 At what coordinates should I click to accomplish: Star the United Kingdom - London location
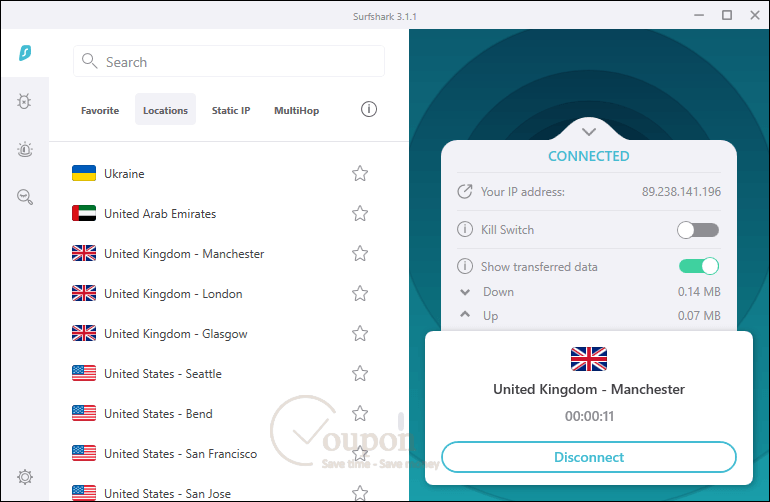(x=360, y=293)
